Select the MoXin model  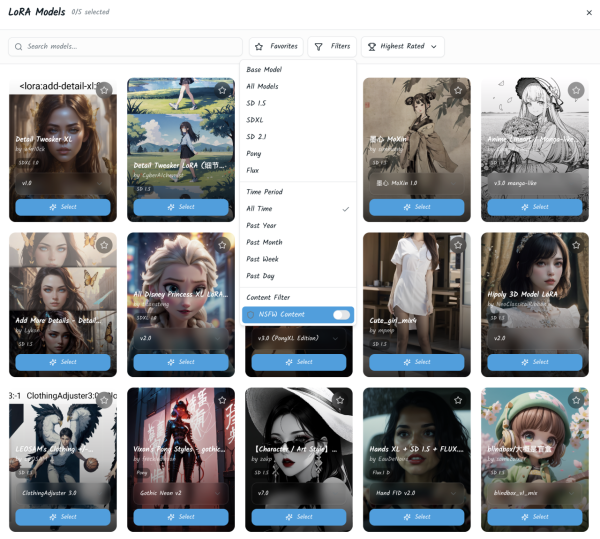click(x=417, y=207)
